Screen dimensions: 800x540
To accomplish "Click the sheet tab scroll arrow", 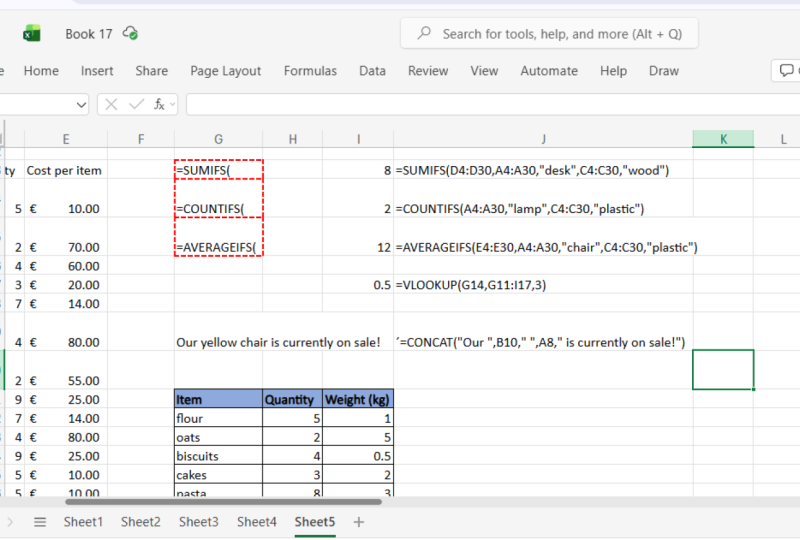I will pyautogui.click(x=10, y=522).
